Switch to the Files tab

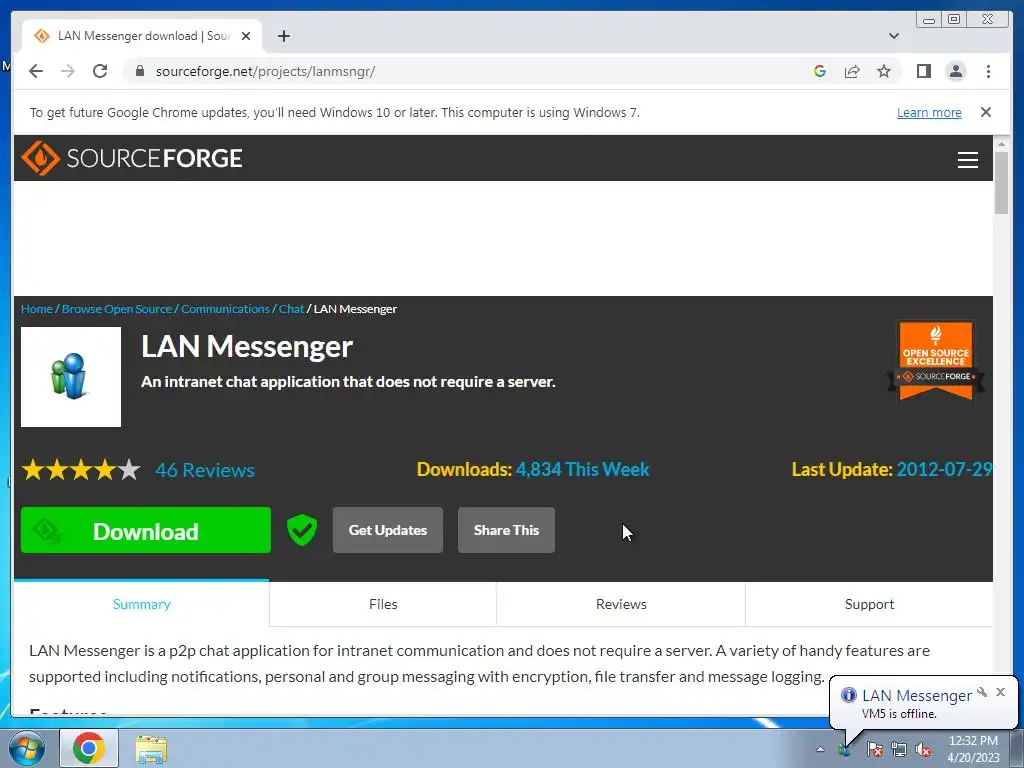point(383,604)
